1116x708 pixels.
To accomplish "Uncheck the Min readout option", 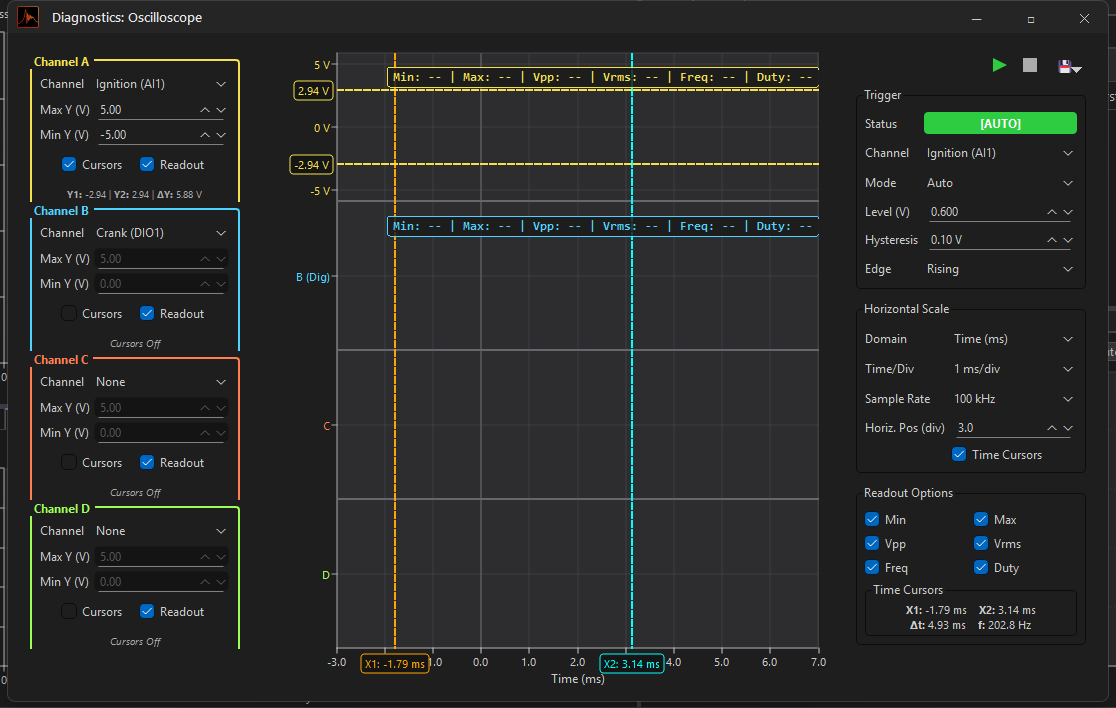I will pos(872,519).
